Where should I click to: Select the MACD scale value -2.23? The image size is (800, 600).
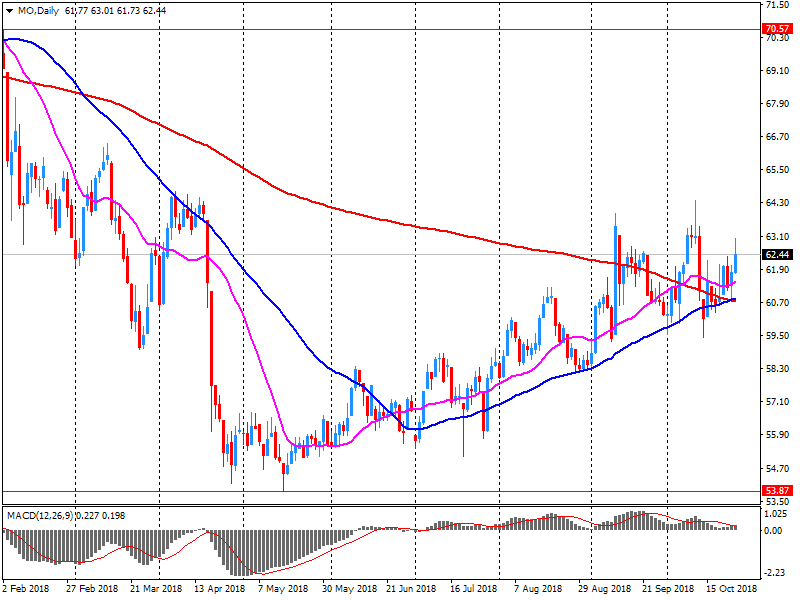[775, 572]
